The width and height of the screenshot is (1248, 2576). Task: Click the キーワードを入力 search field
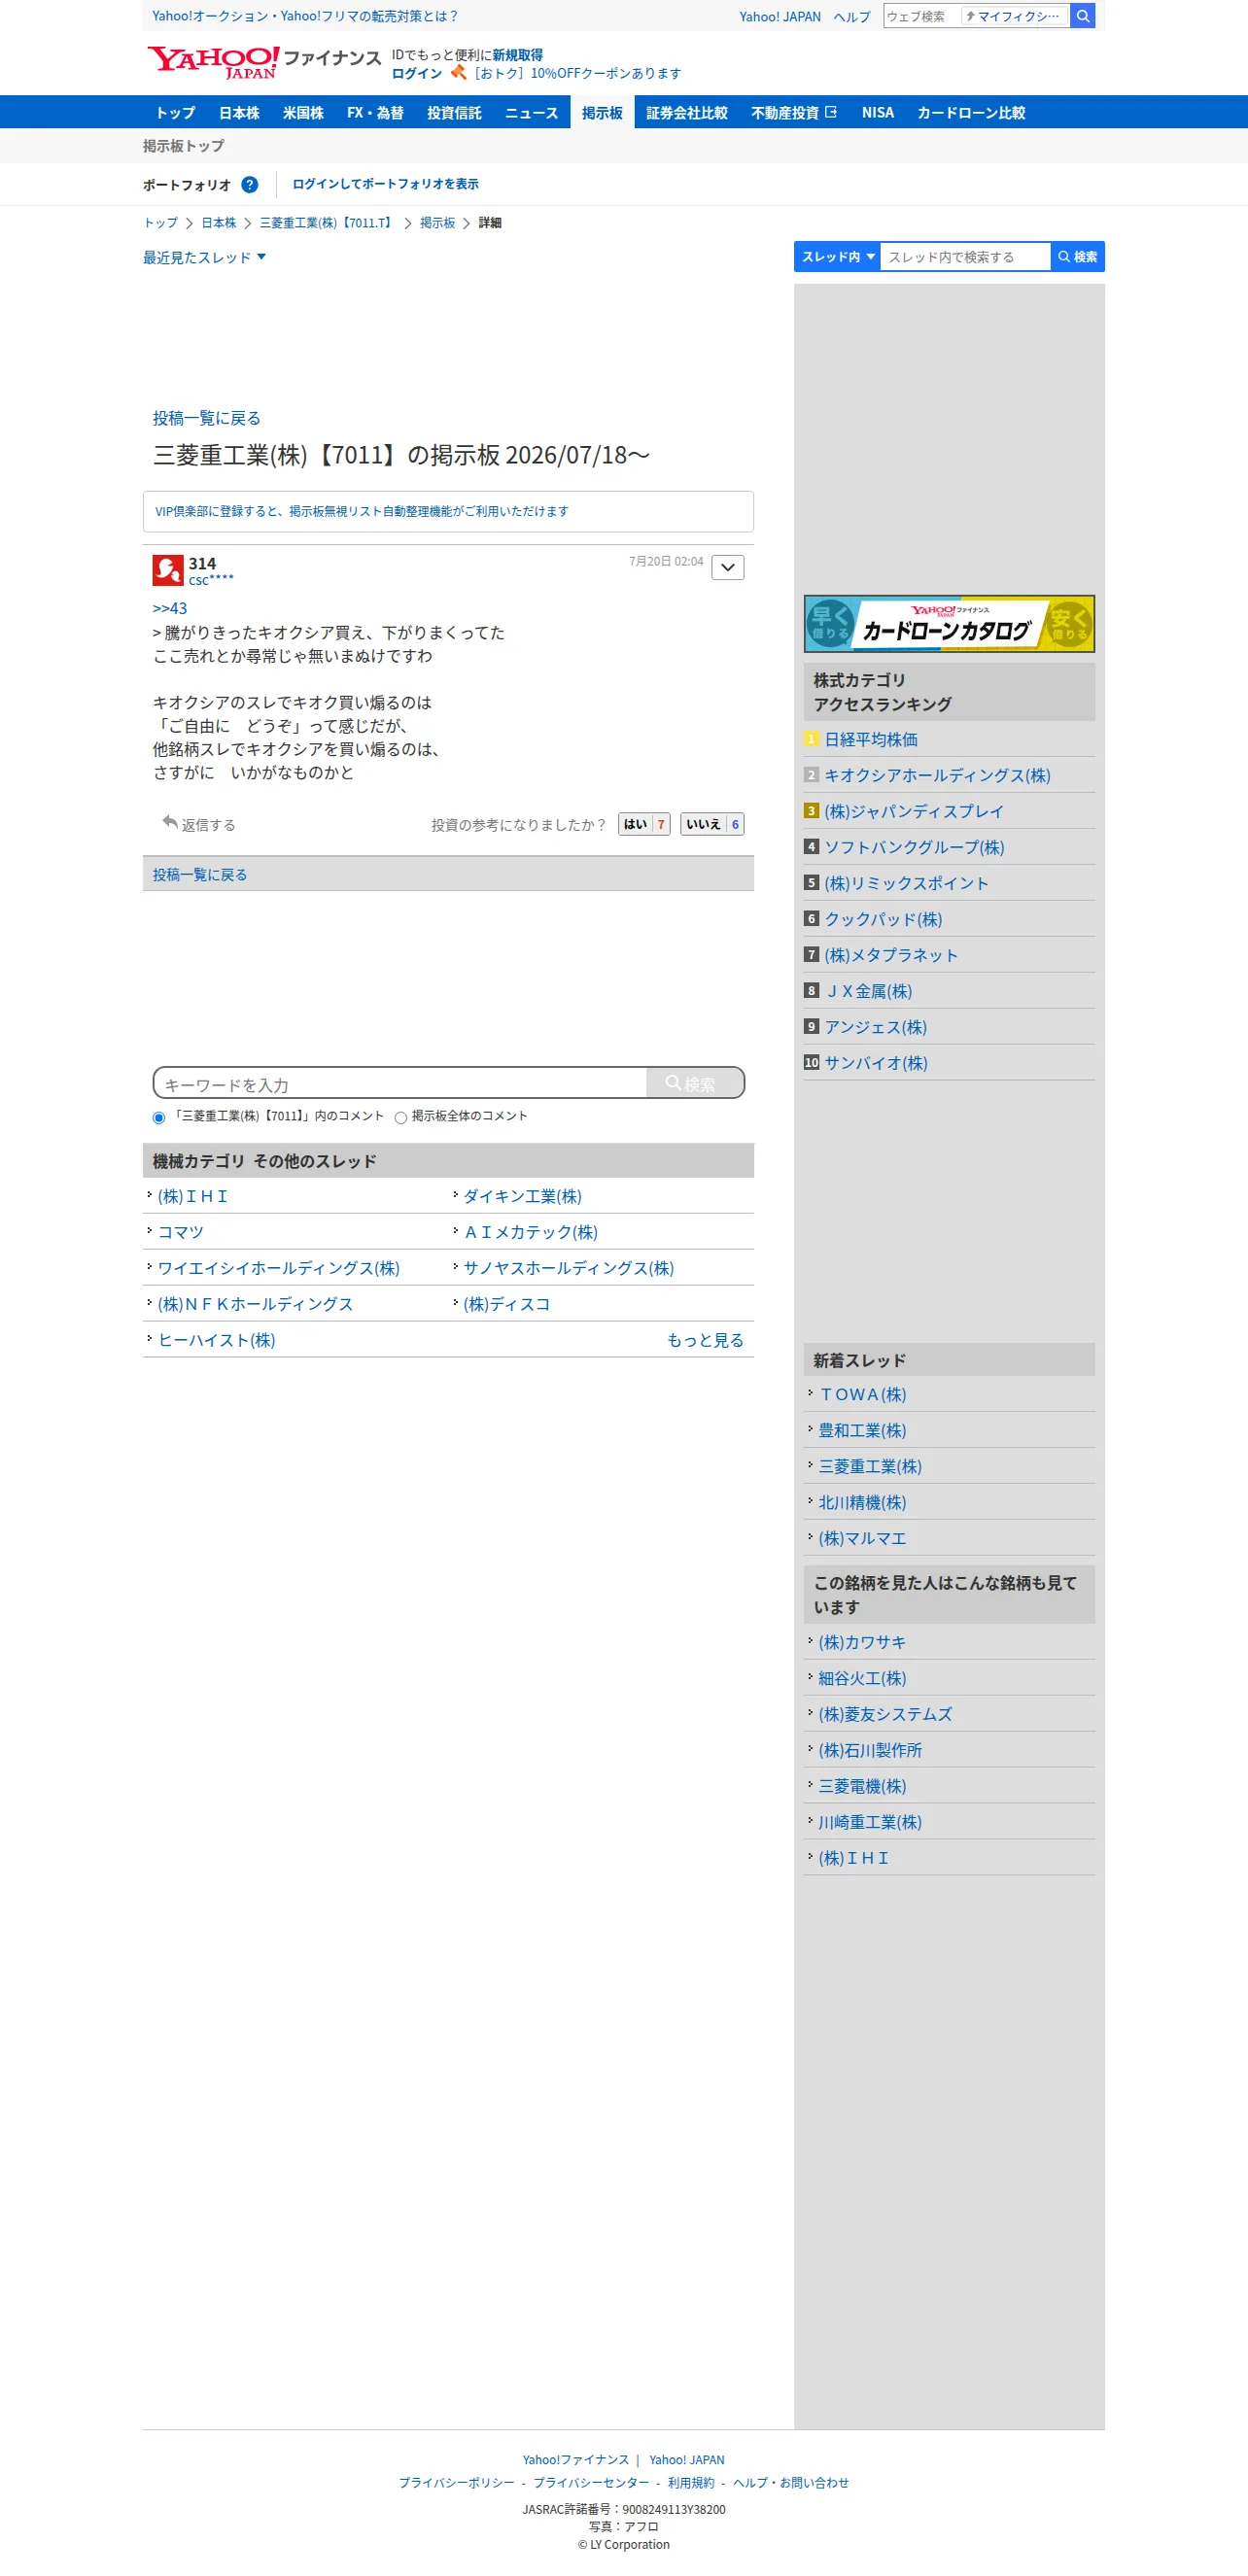[400, 1083]
